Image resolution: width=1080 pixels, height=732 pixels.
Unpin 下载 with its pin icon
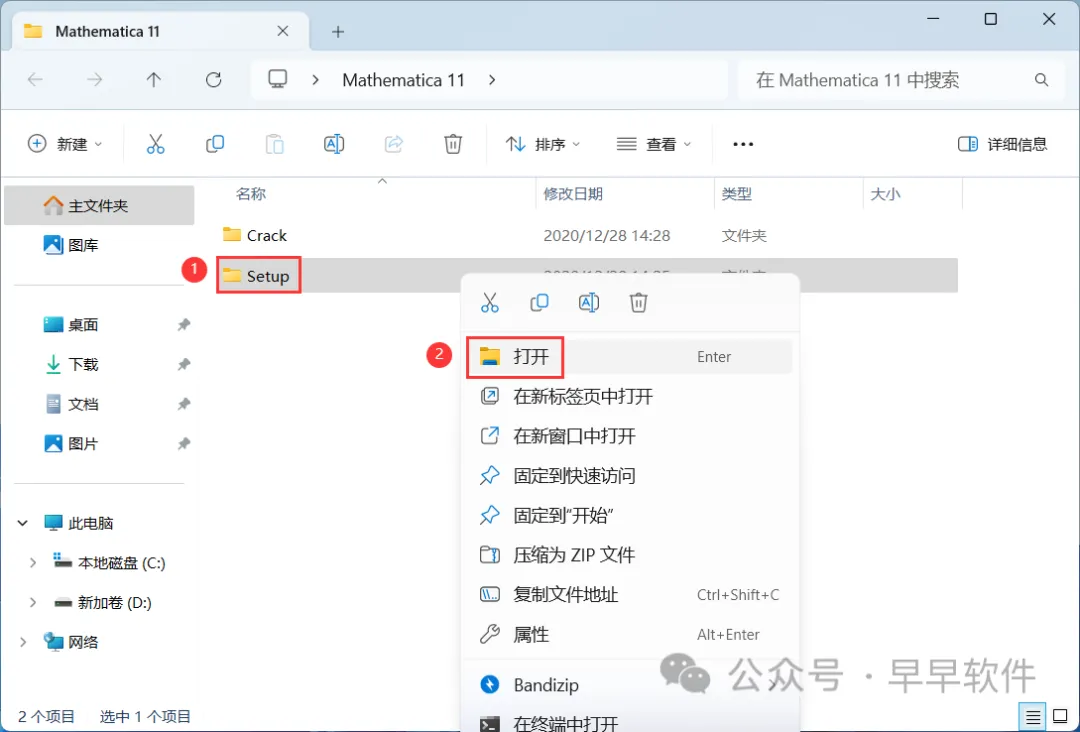point(183,364)
